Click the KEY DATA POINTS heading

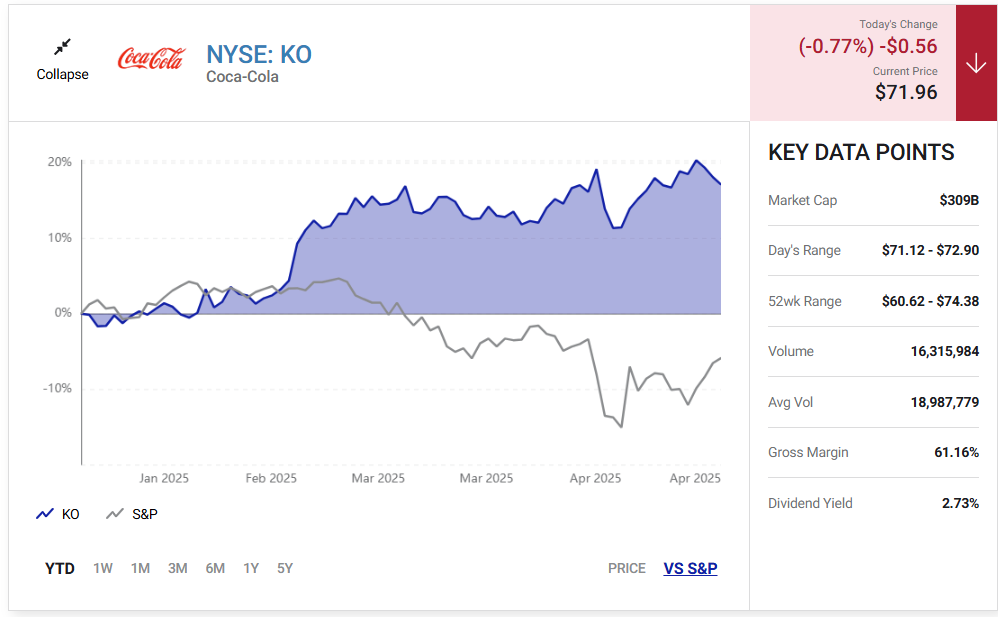pyautogui.click(x=861, y=152)
